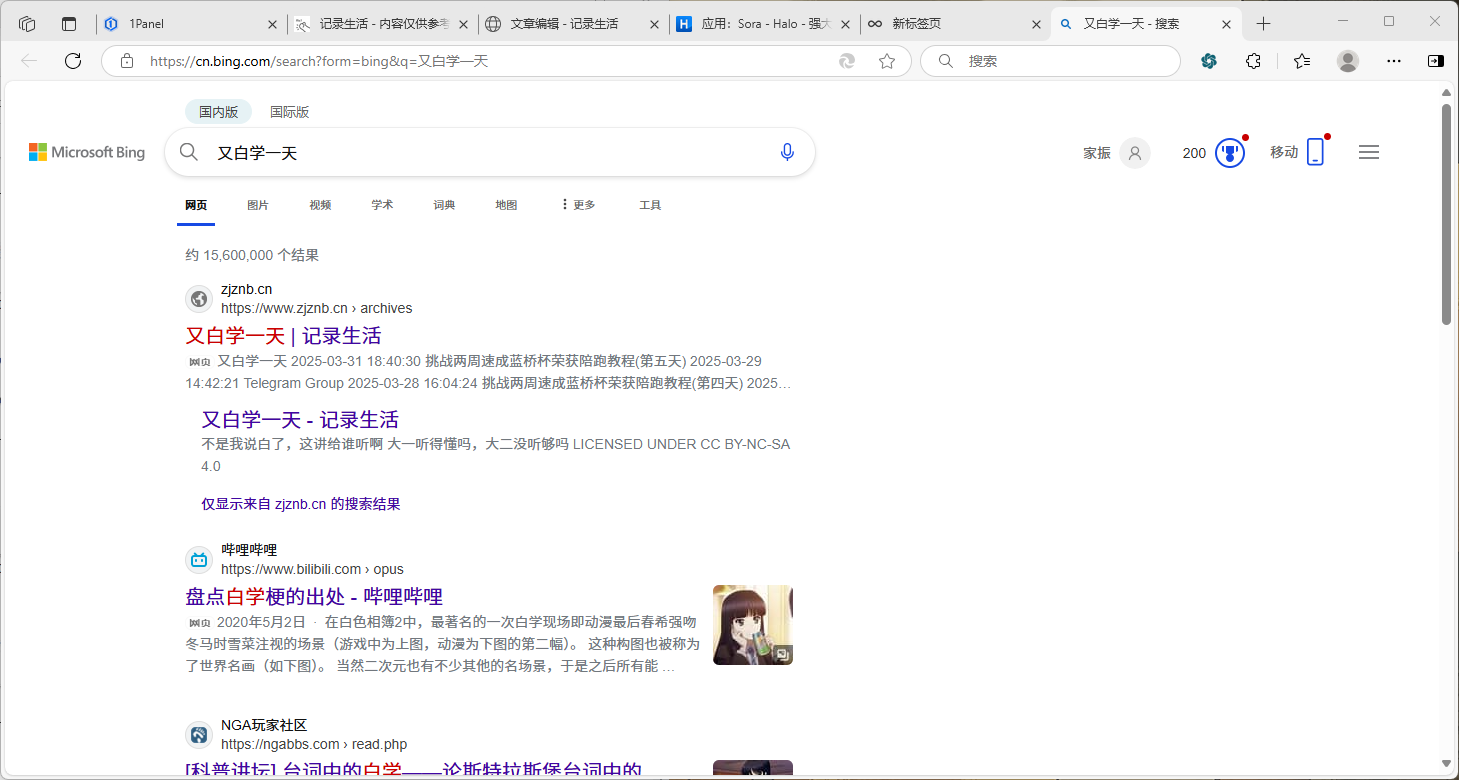Viewport: 1459px width, 780px height.
Task: Open the hamburger settings menu
Action: [1368, 152]
